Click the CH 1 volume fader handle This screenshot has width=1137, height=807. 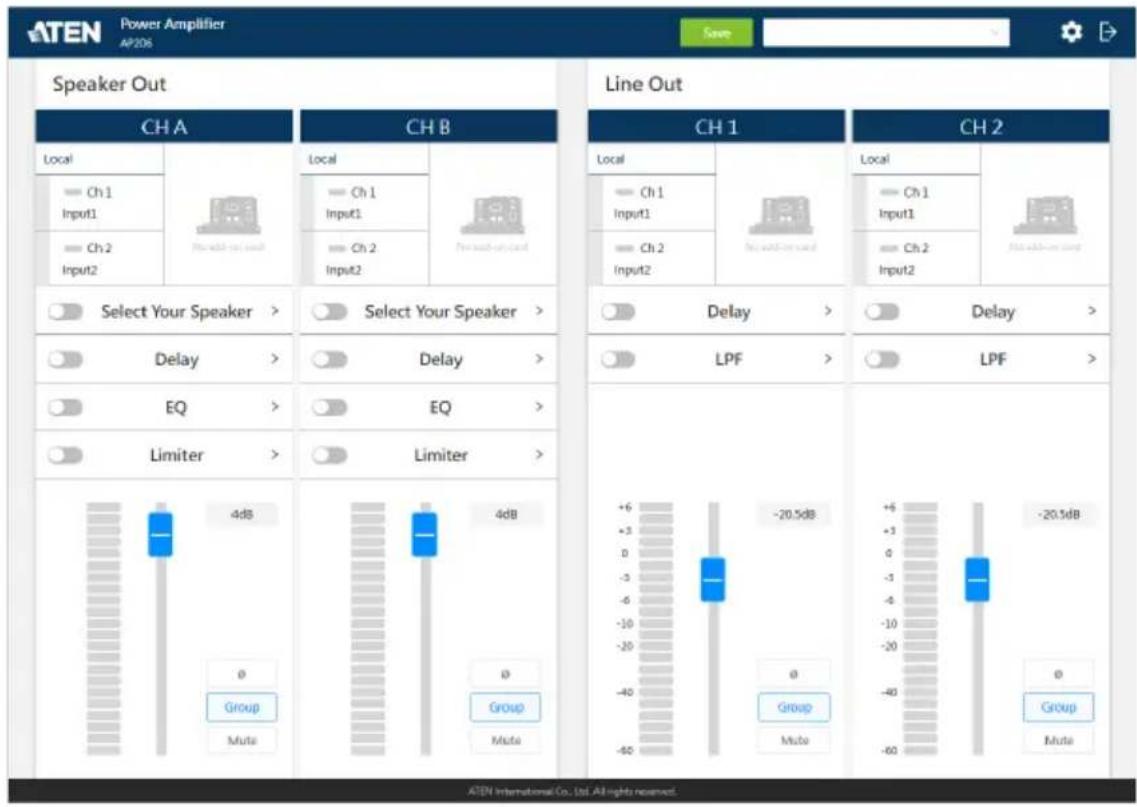pos(713,579)
